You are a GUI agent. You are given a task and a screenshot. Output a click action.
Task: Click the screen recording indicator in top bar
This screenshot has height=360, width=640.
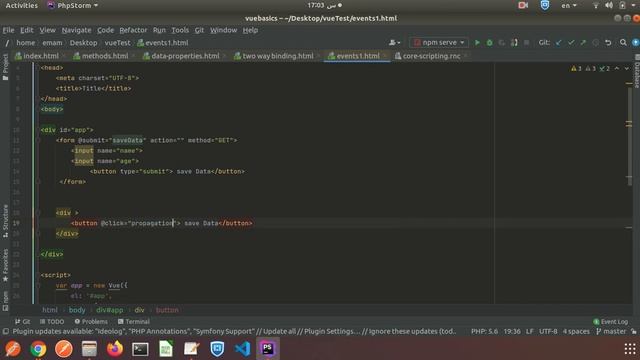pos(523,5)
